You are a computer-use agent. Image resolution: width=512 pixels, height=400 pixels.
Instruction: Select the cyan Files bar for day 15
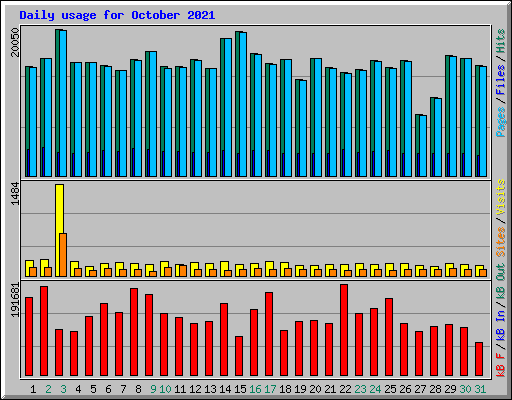pyautogui.click(x=243, y=104)
